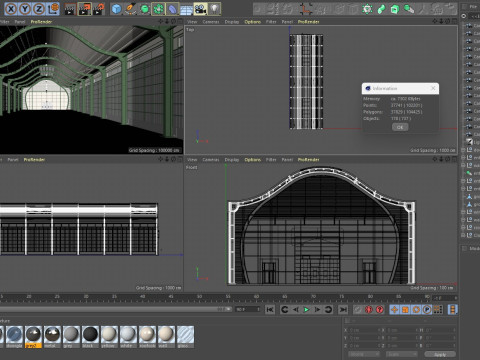Toggle the Z axis lock
The width and height of the screenshot is (480, 360).
click(x=39, y=9)
